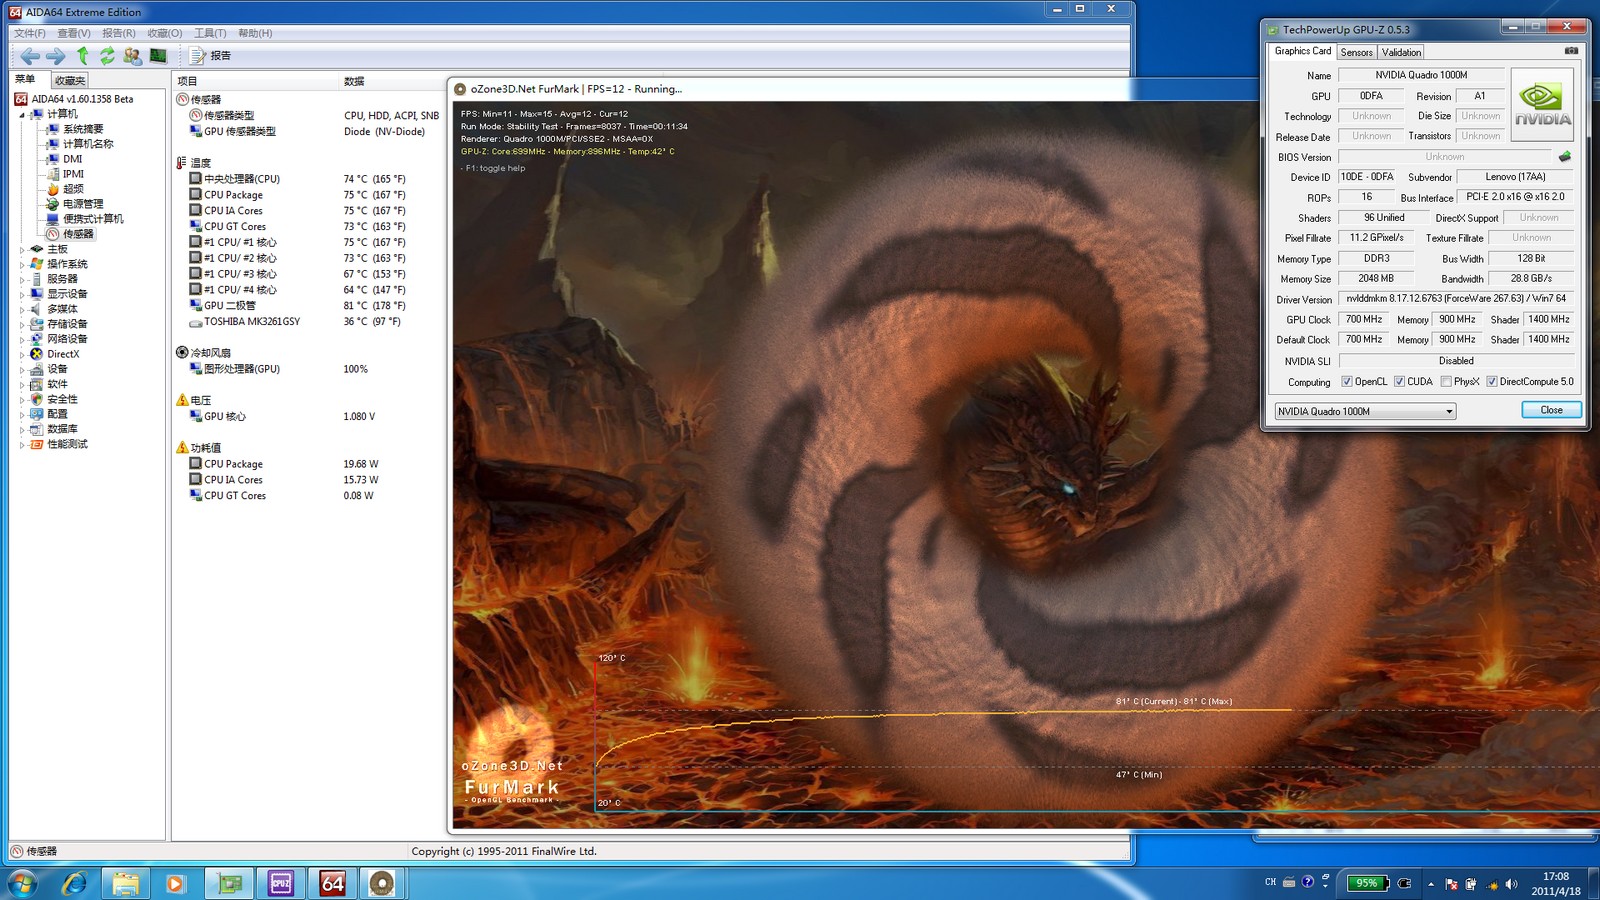Screen dimensions: 1600x900
Task: Open the NVIDIA Quadro 1000M GPU dropdown
Action: pos(1365,411)
